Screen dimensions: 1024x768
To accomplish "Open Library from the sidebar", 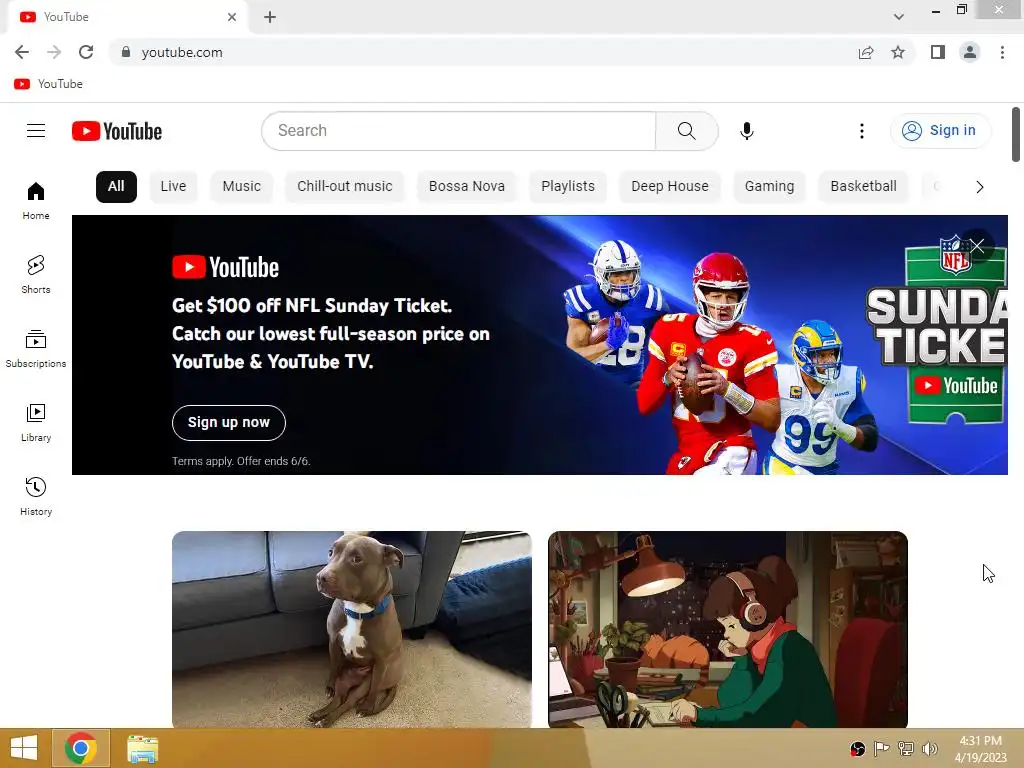I will pos(36,423).
